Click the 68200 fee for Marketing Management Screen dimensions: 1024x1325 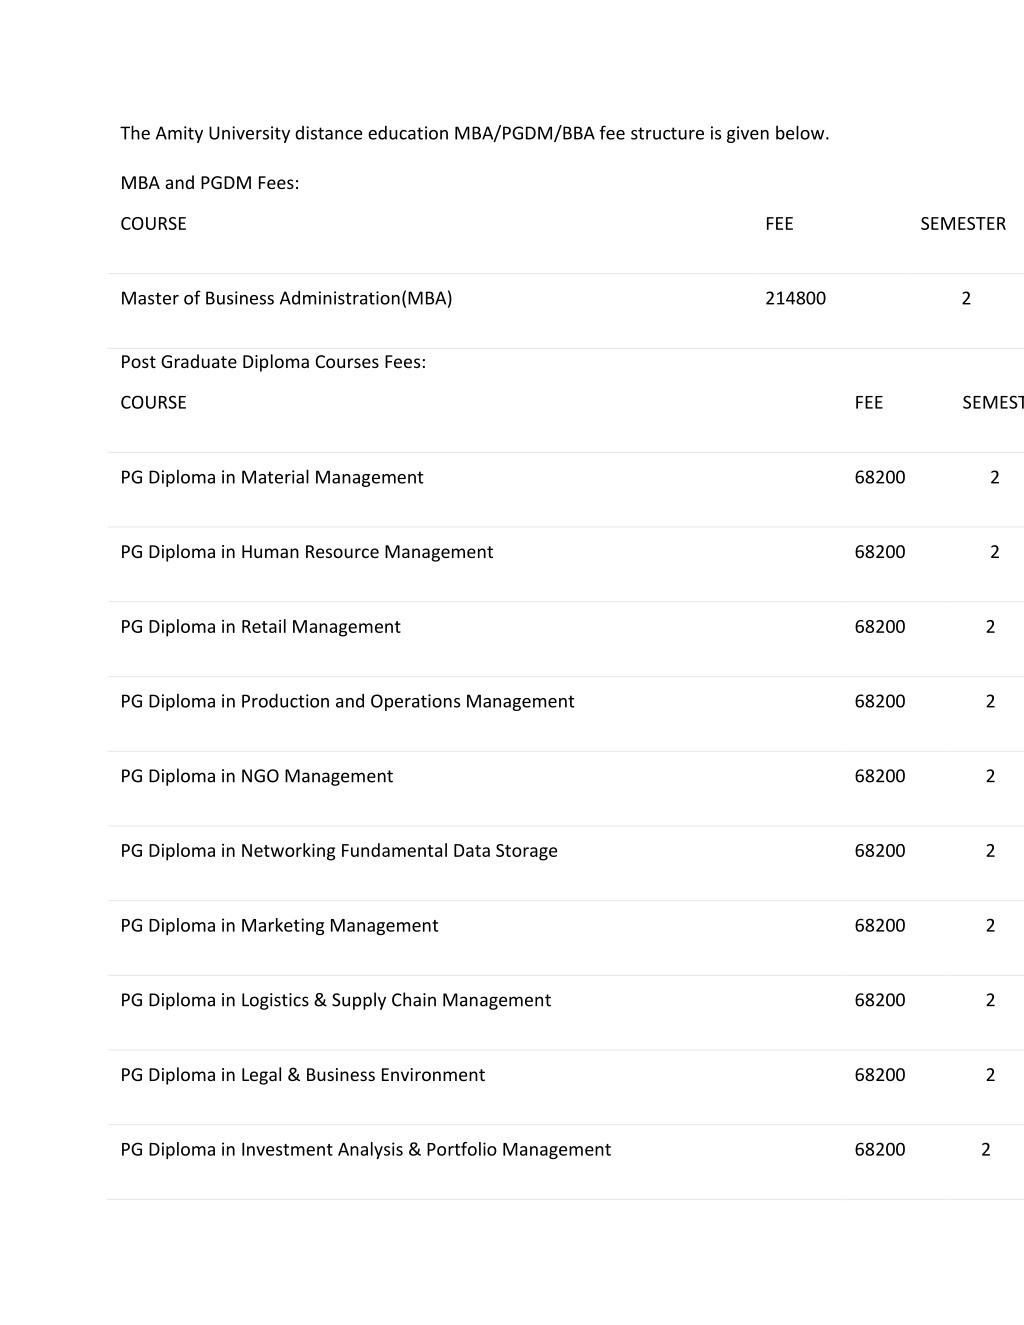880,925
